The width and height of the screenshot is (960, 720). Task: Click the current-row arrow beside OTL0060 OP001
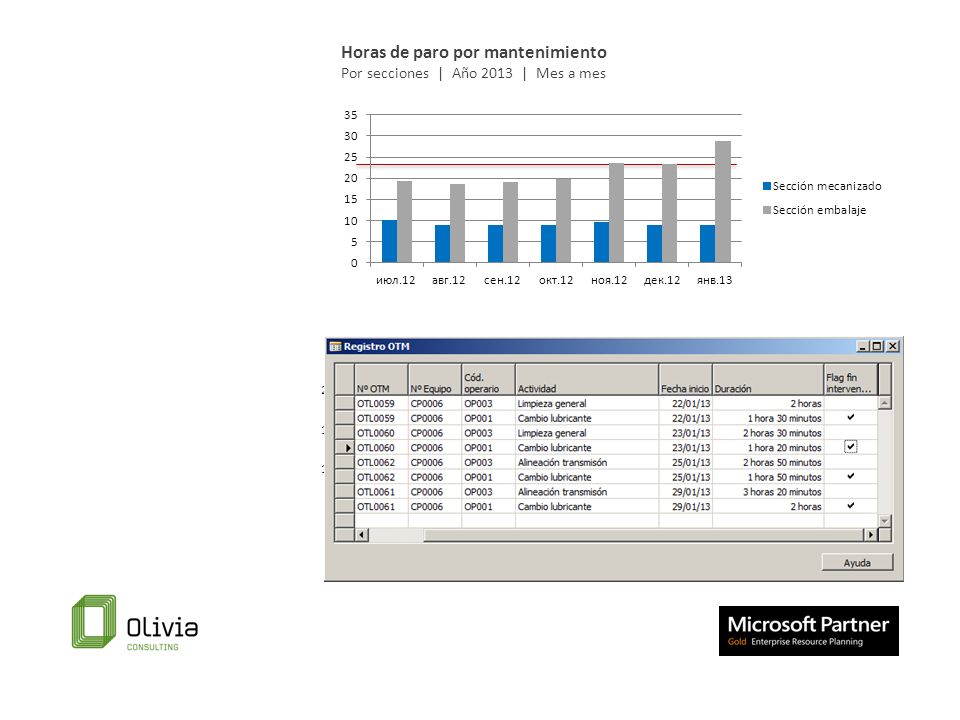(x=348, y=448)
